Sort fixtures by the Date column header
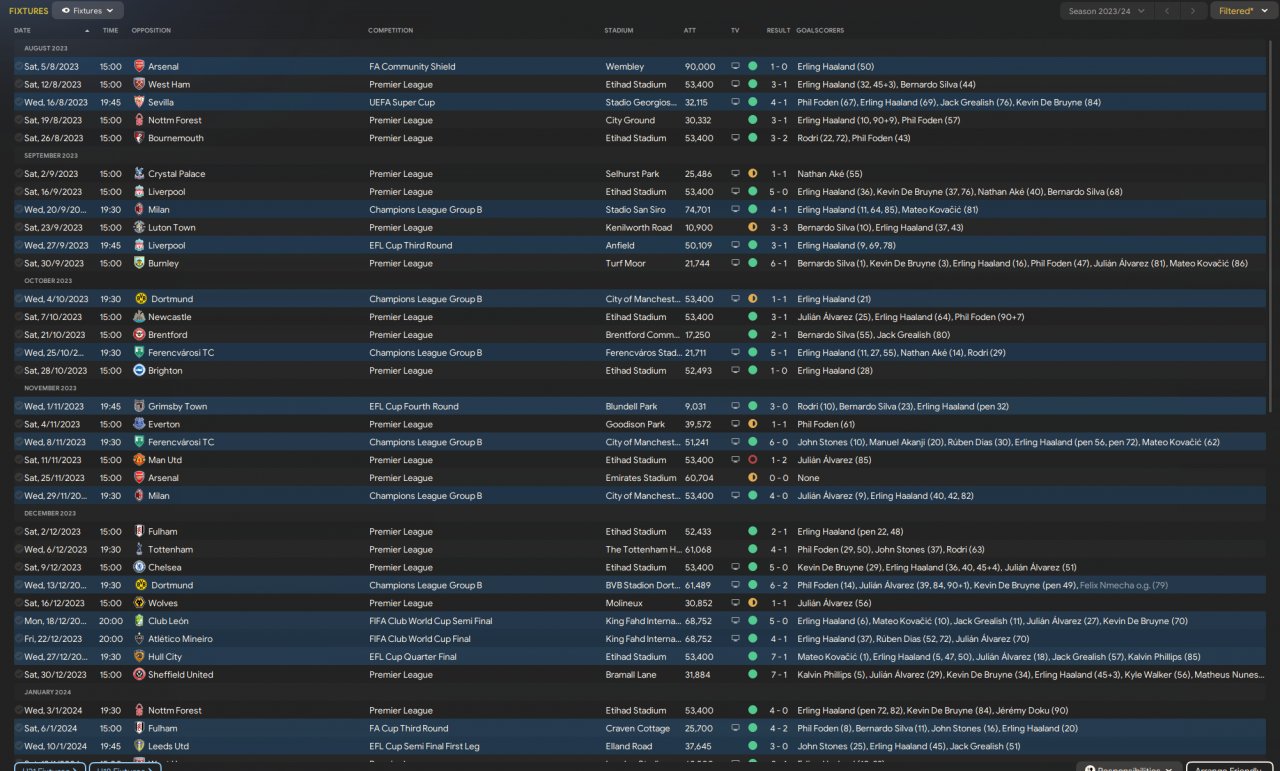 [x=22, y=30]
